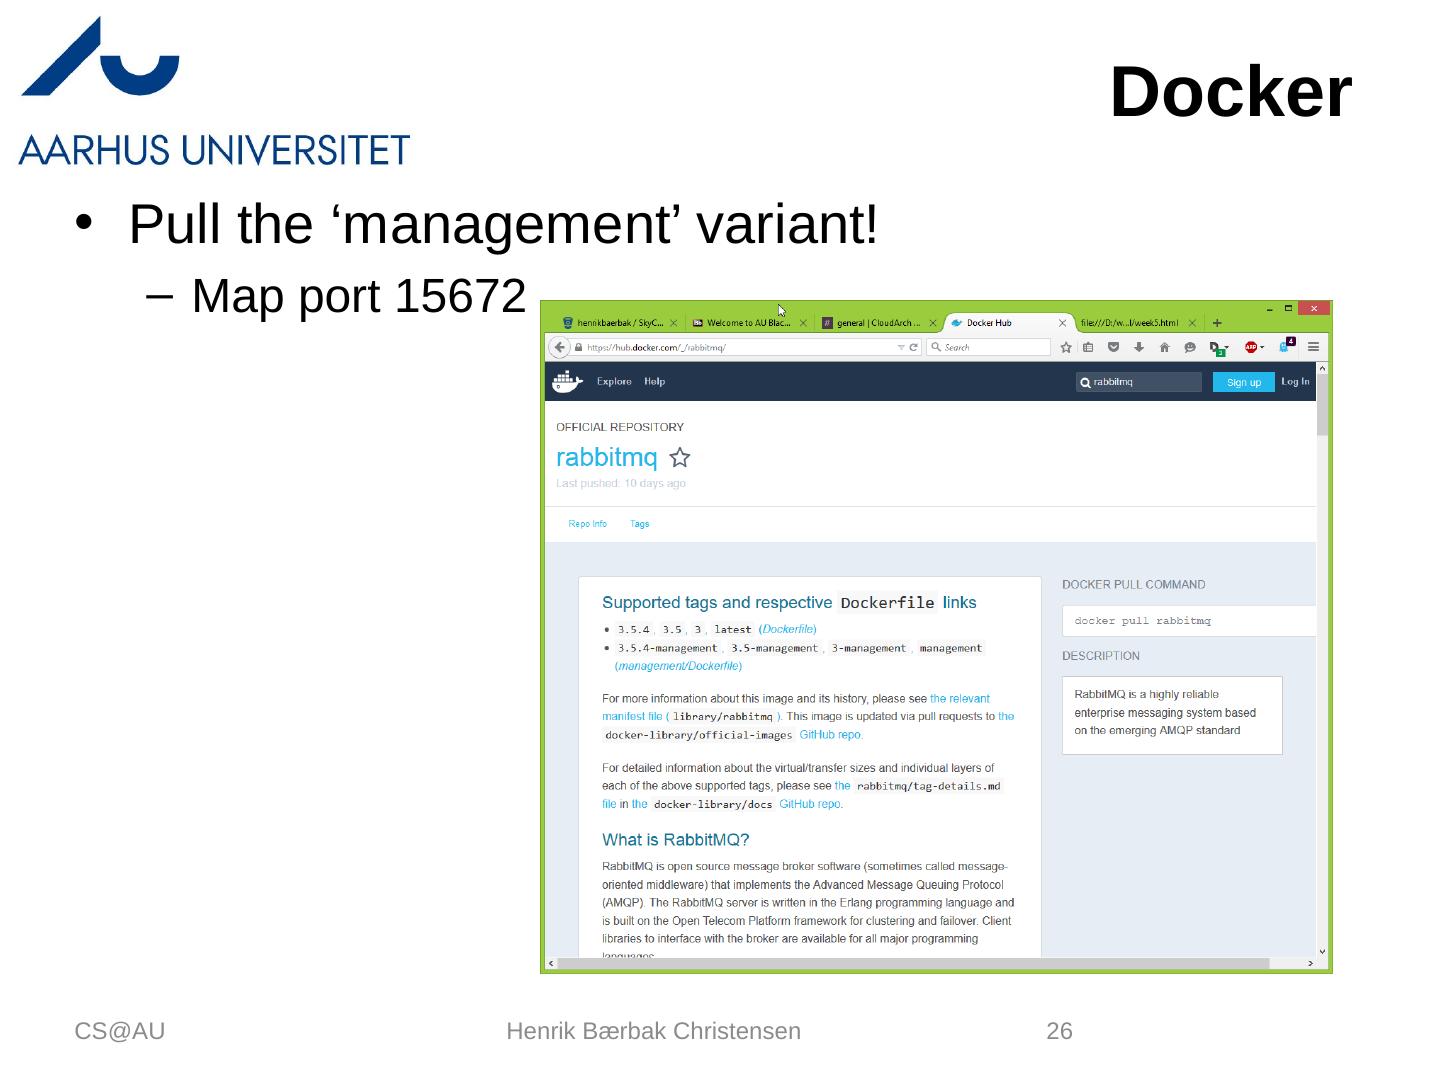Click the horizontal scrollbar at bottom
The width and height of the screenshot is (1440, 1080).
coord(913,964)
